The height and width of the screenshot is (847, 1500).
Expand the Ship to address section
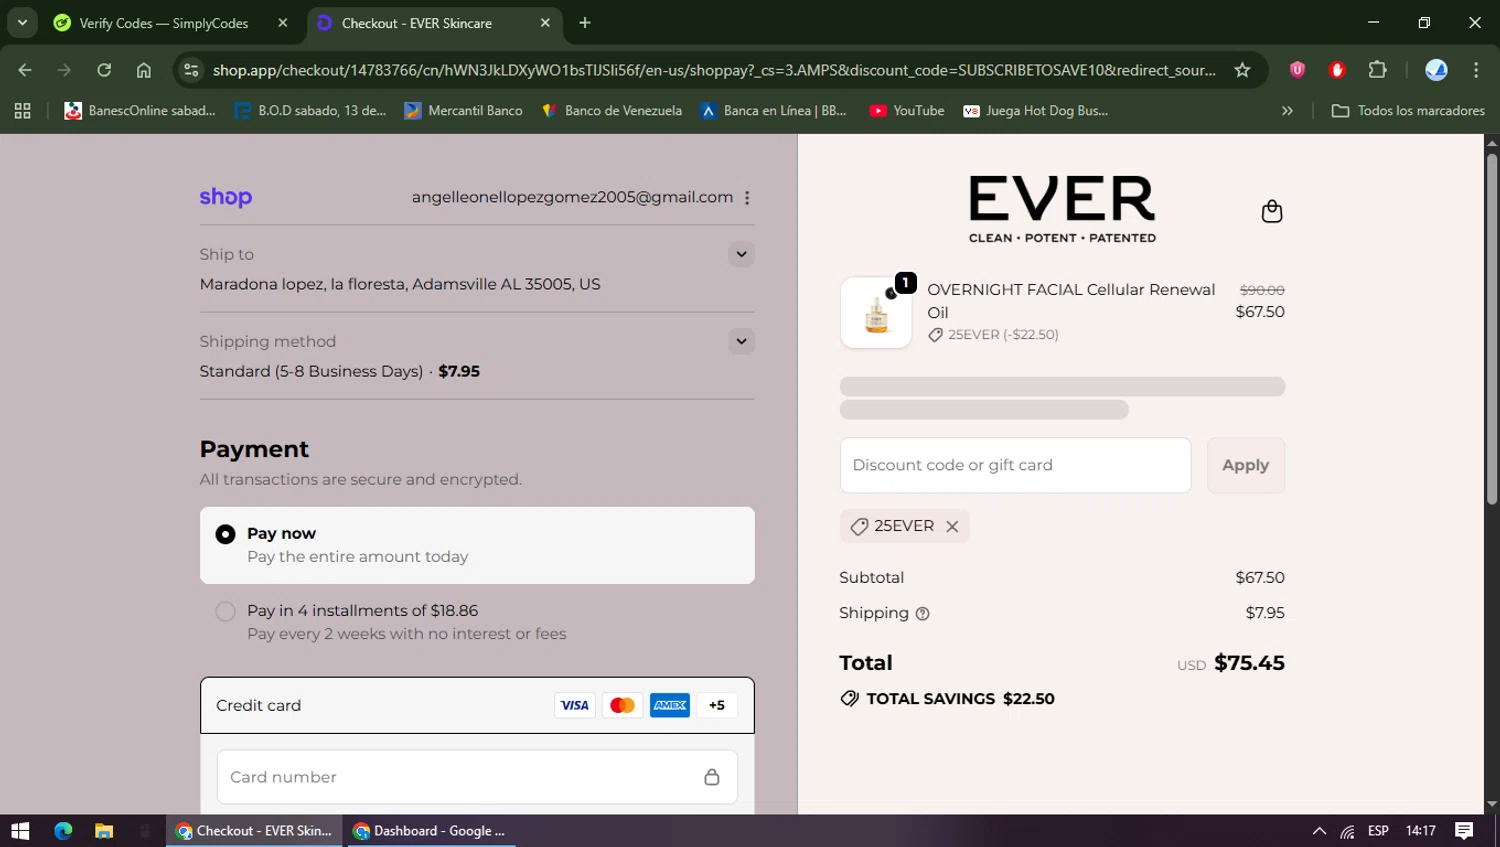[x=741, y=254]
